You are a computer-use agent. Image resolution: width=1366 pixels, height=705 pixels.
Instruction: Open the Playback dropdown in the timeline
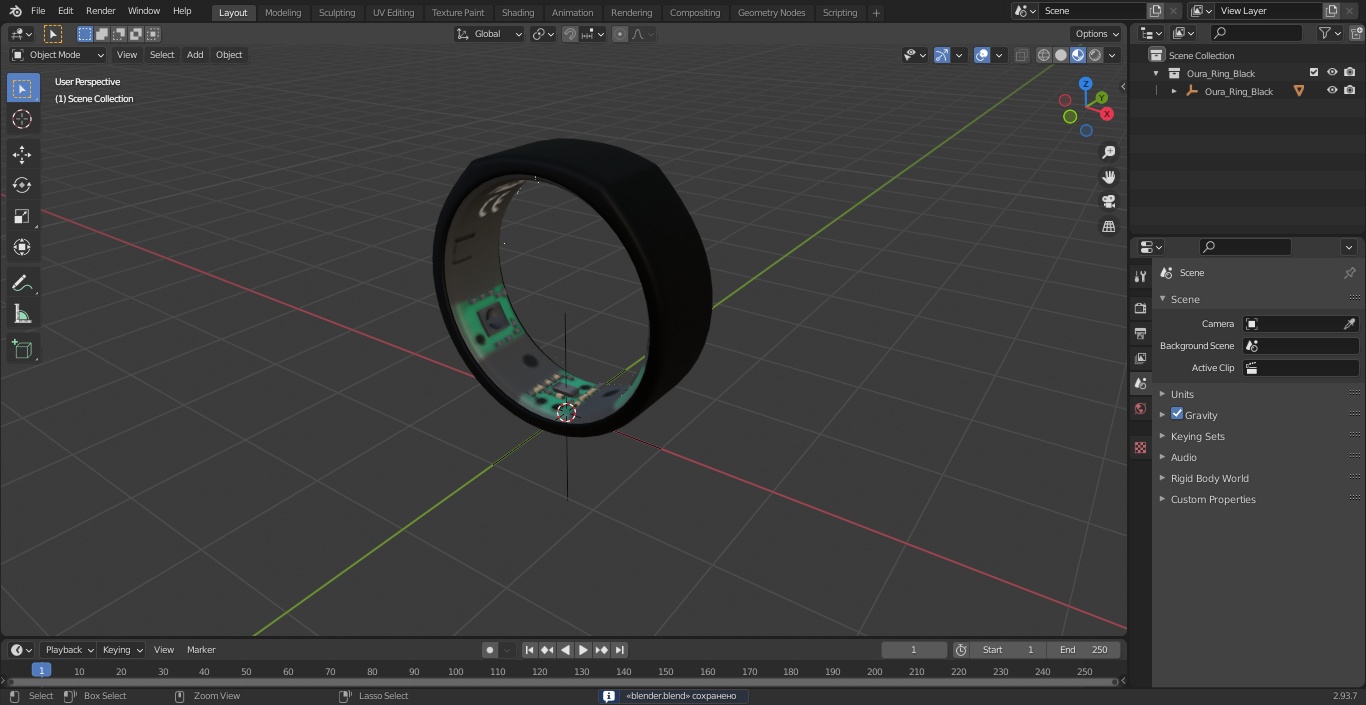(68, 650)
